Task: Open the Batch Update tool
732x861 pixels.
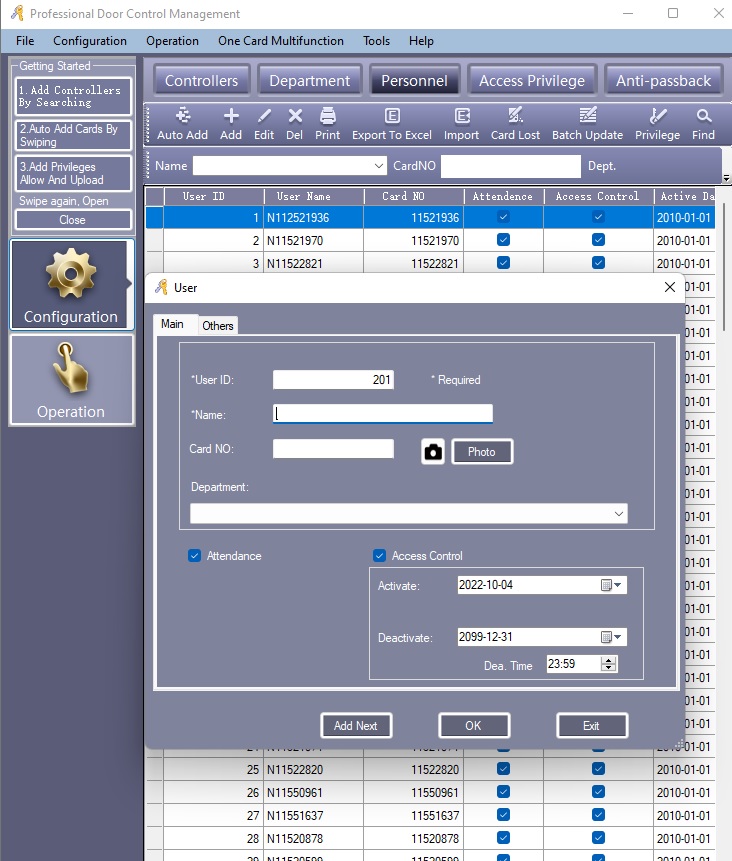Action: (587, 124)
